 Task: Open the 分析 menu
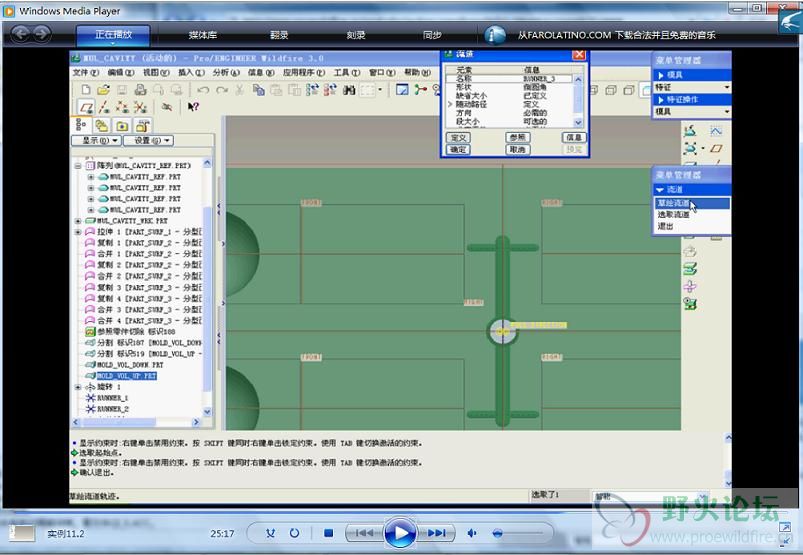tap(226, 73)
